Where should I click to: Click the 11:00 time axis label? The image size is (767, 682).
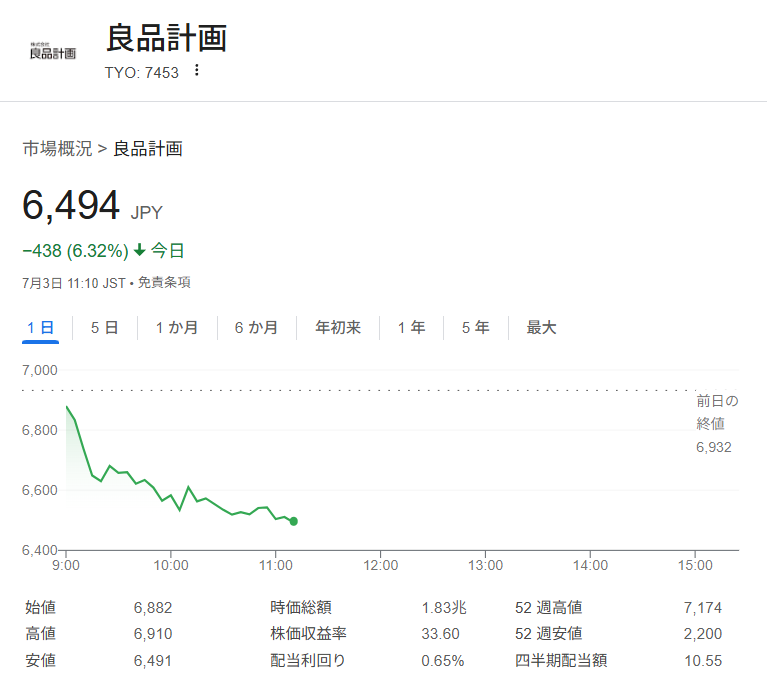coord(275,566)
